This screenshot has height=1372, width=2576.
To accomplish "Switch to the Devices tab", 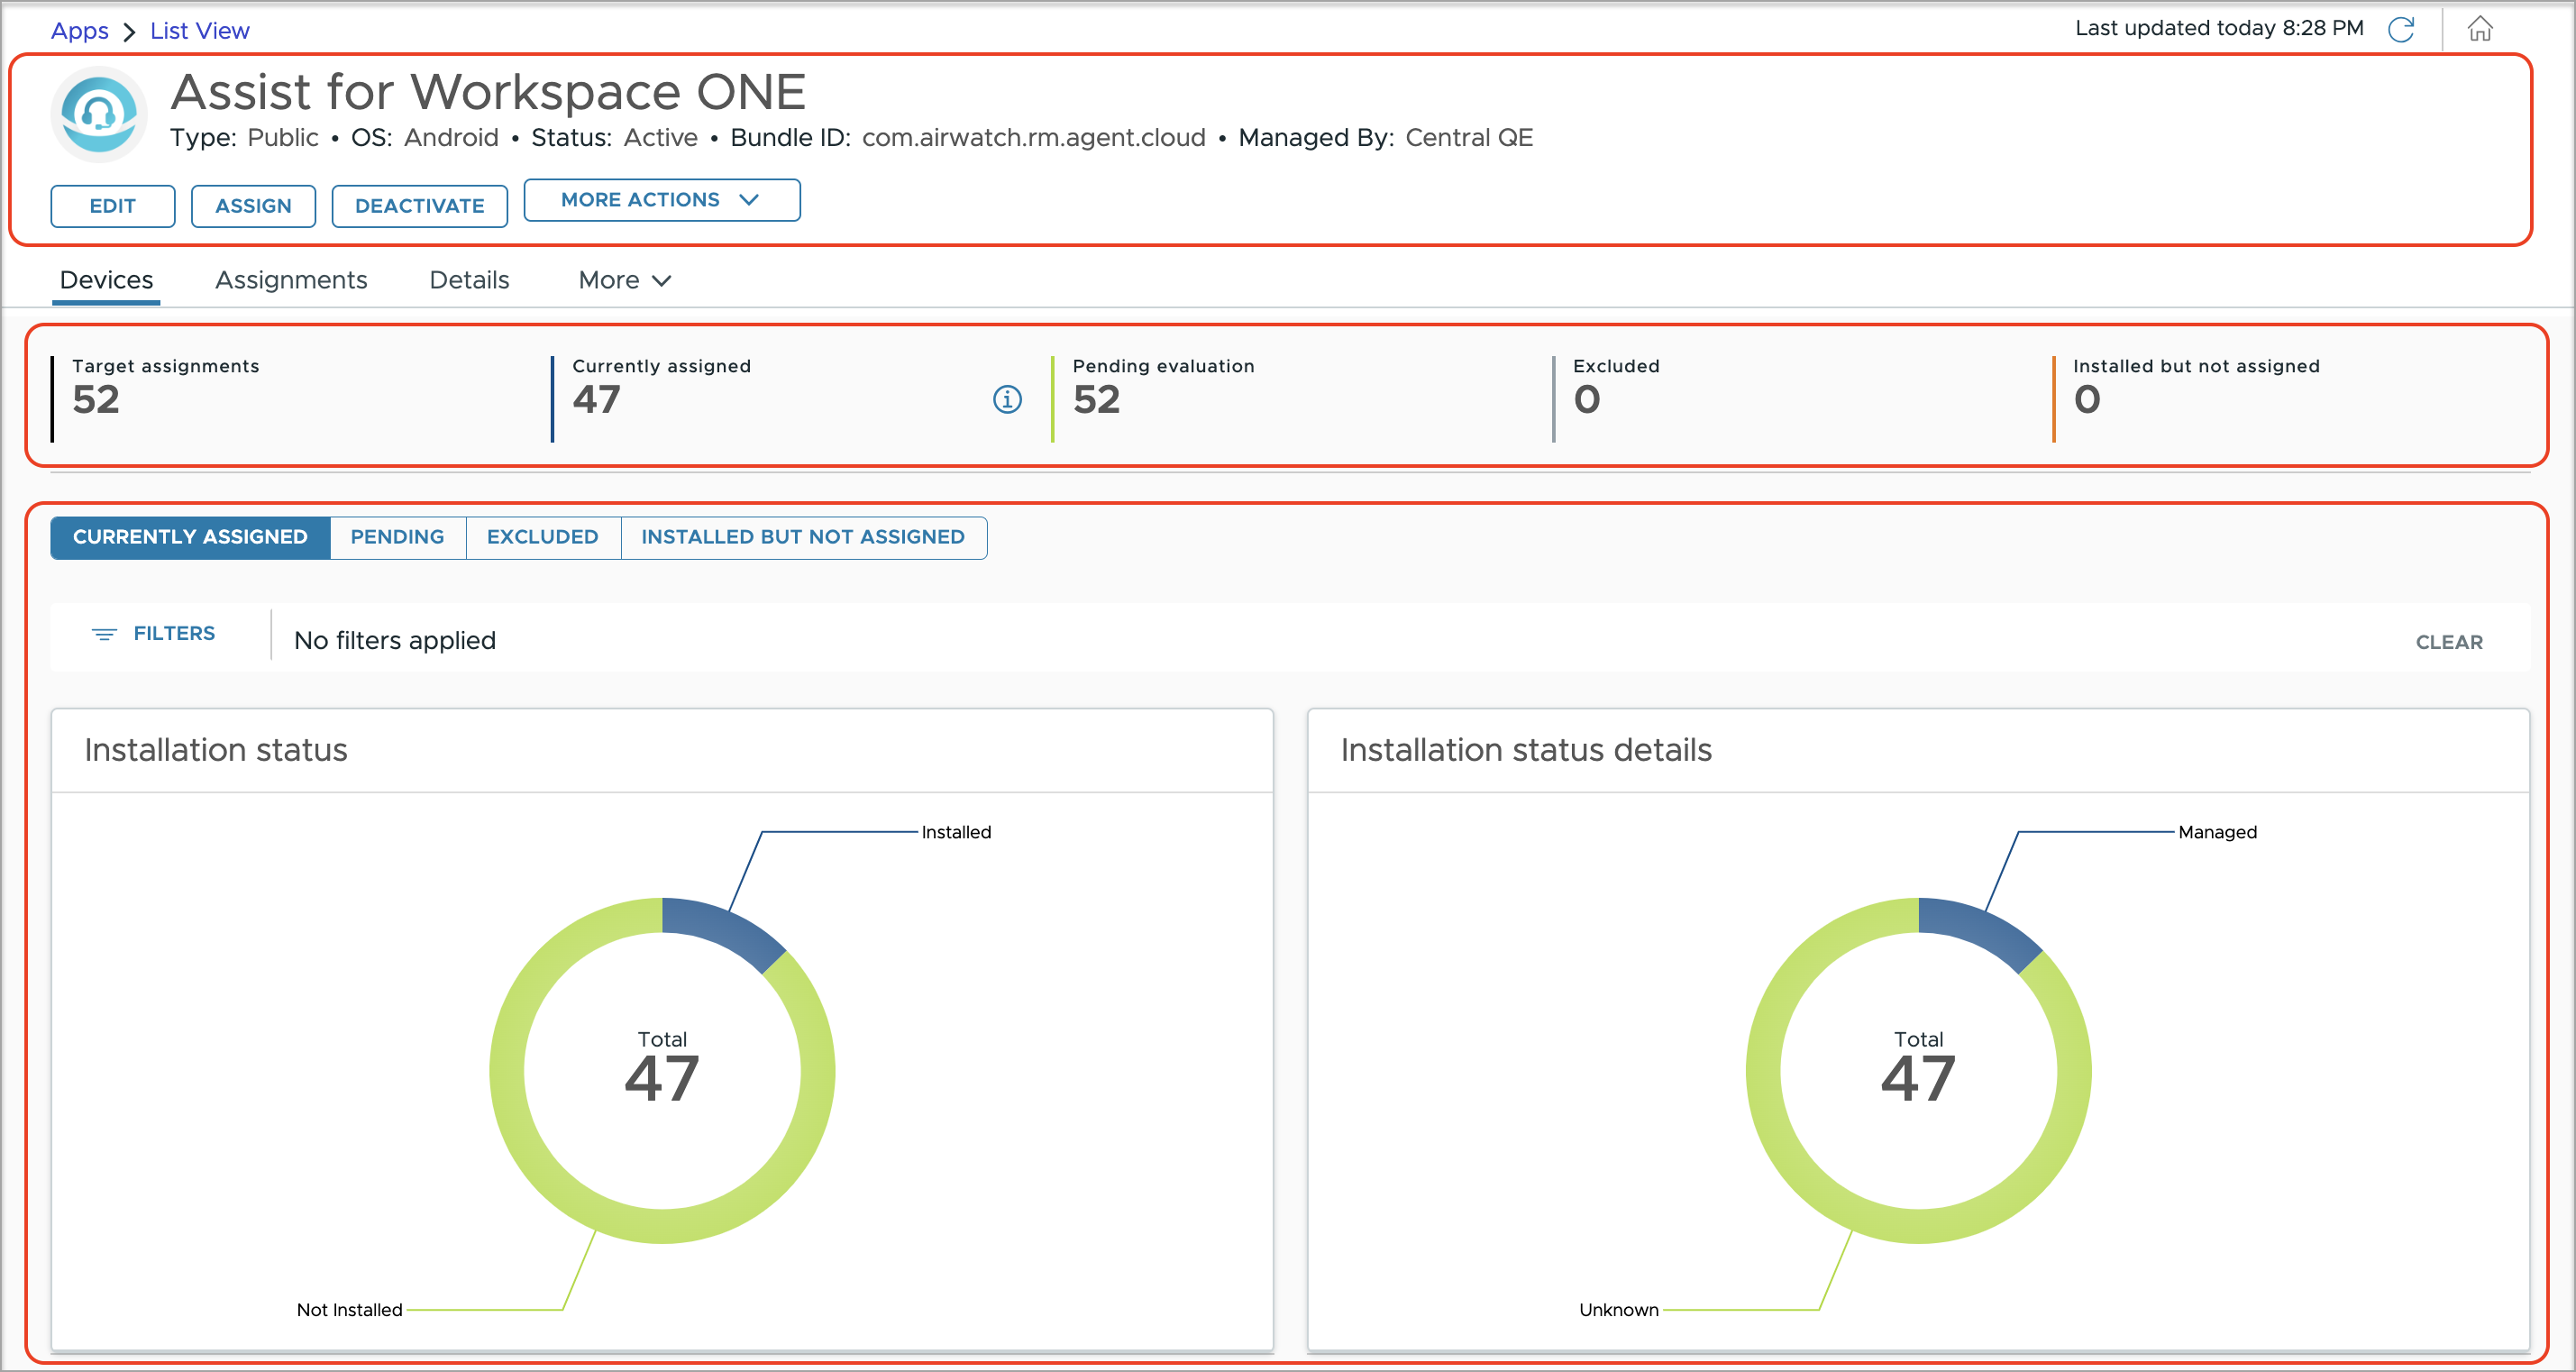I will point(107,280).
